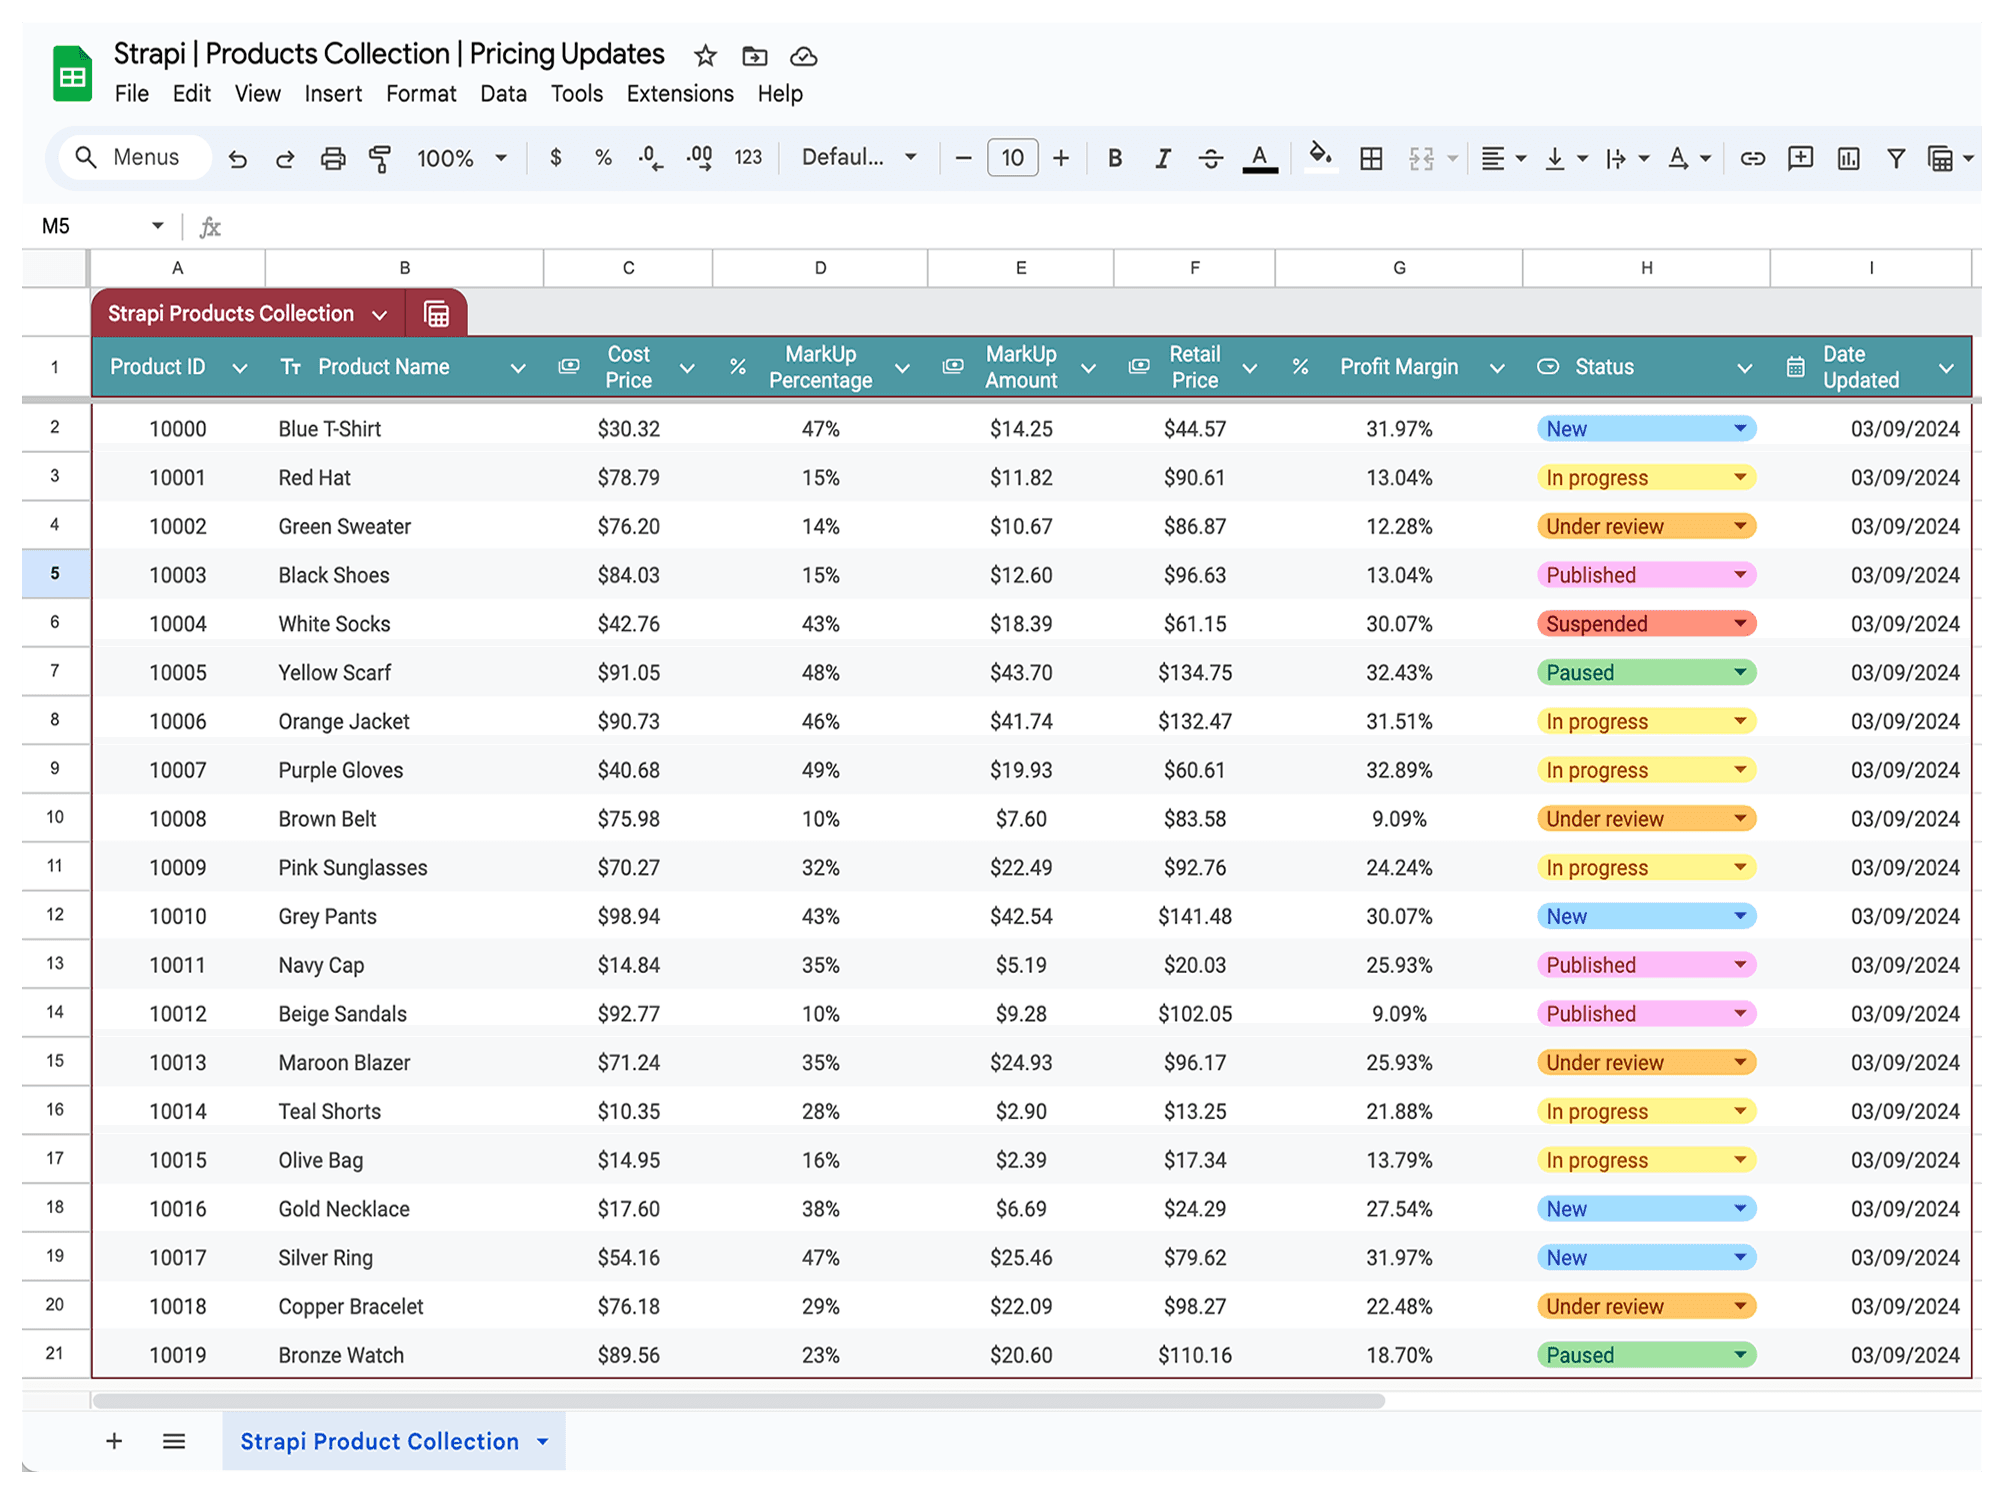
Task: Toggle Strikethrough formatting
Action: click(x=1210, y=158)
